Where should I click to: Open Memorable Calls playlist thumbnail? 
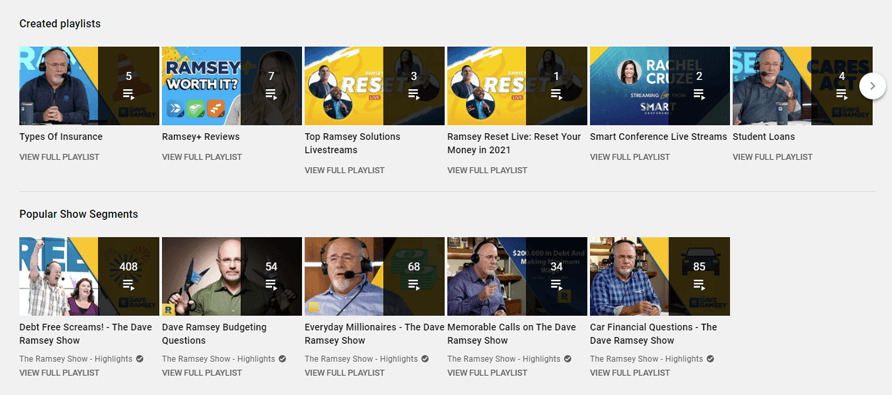(x=517, y=277)
